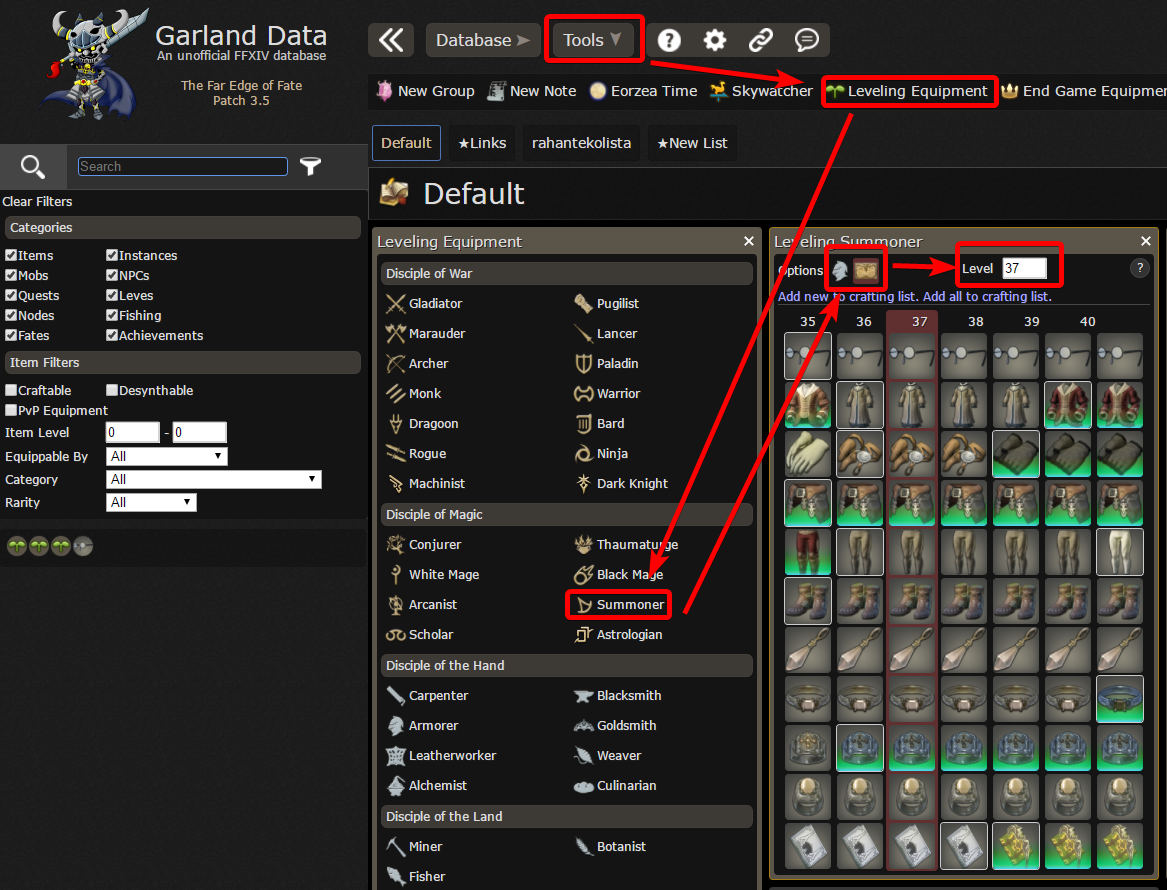Select Warrior job

click(607, 394)
